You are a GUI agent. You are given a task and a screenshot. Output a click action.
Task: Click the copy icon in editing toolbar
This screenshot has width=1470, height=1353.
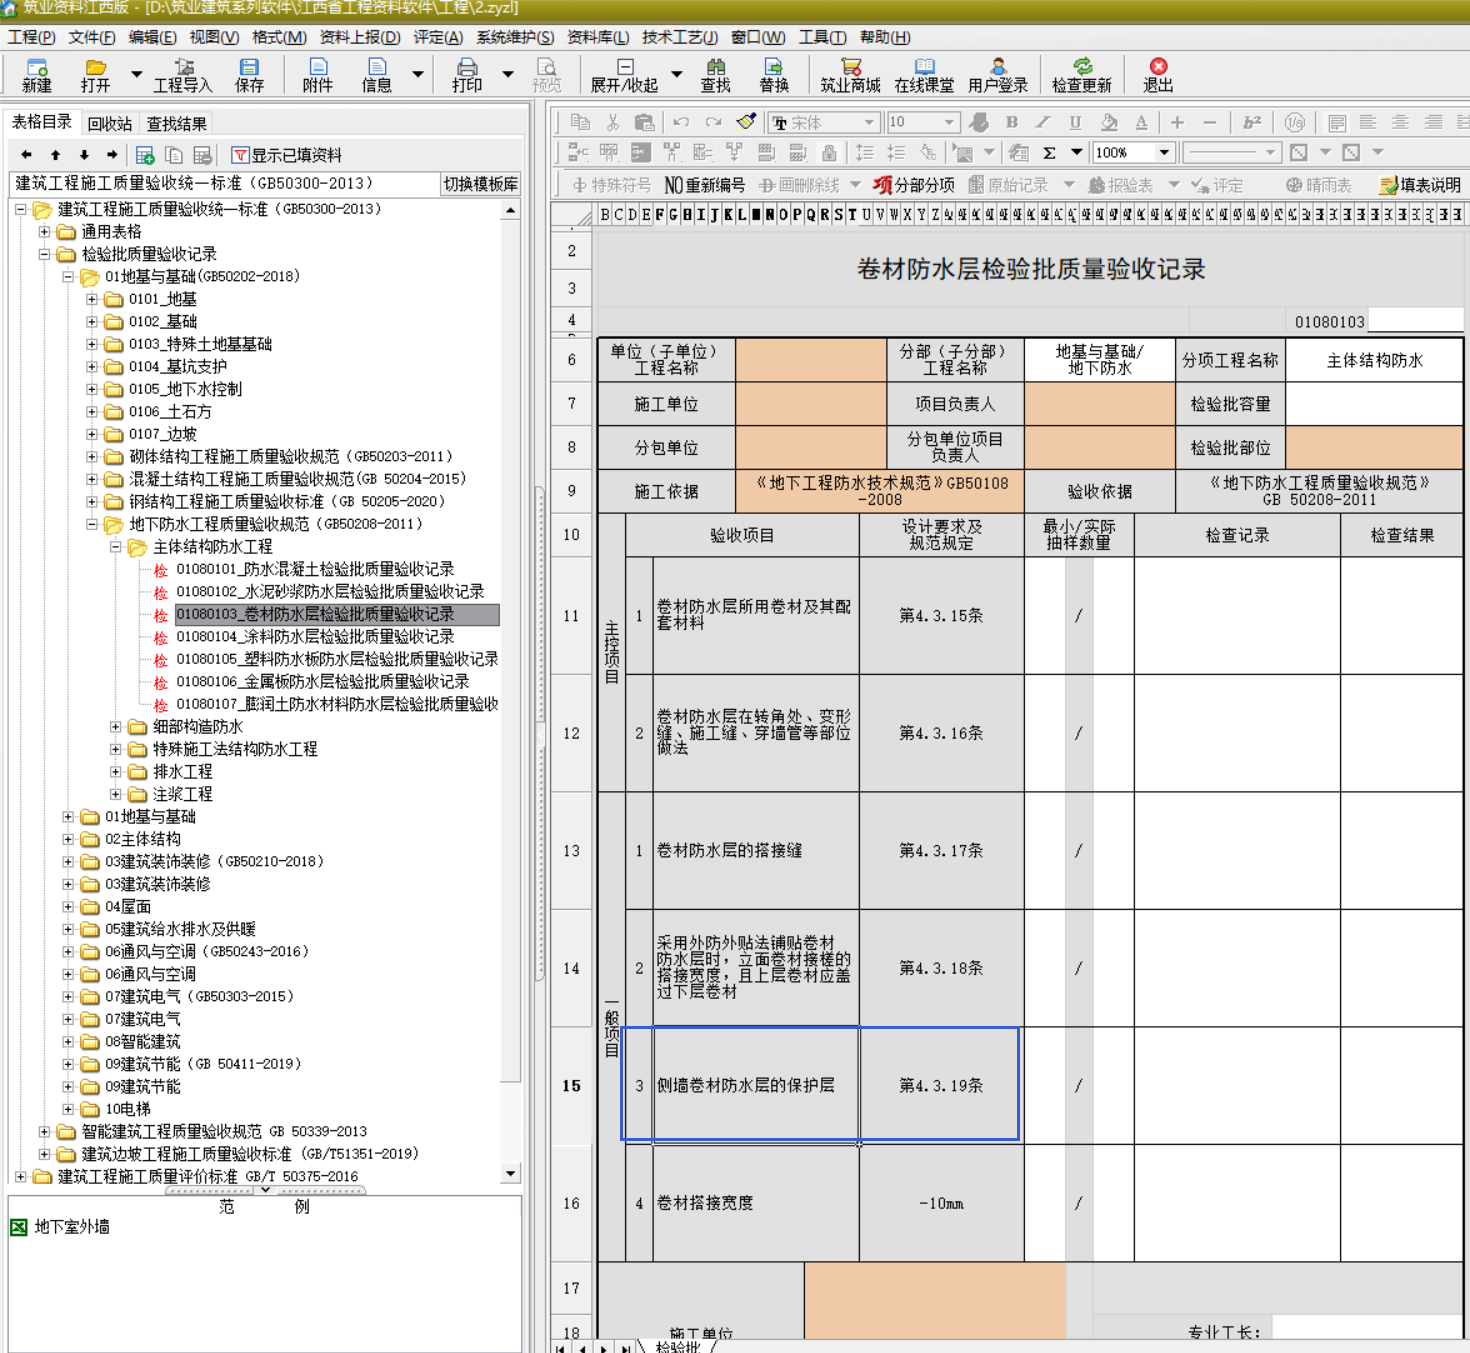(580, 122)
